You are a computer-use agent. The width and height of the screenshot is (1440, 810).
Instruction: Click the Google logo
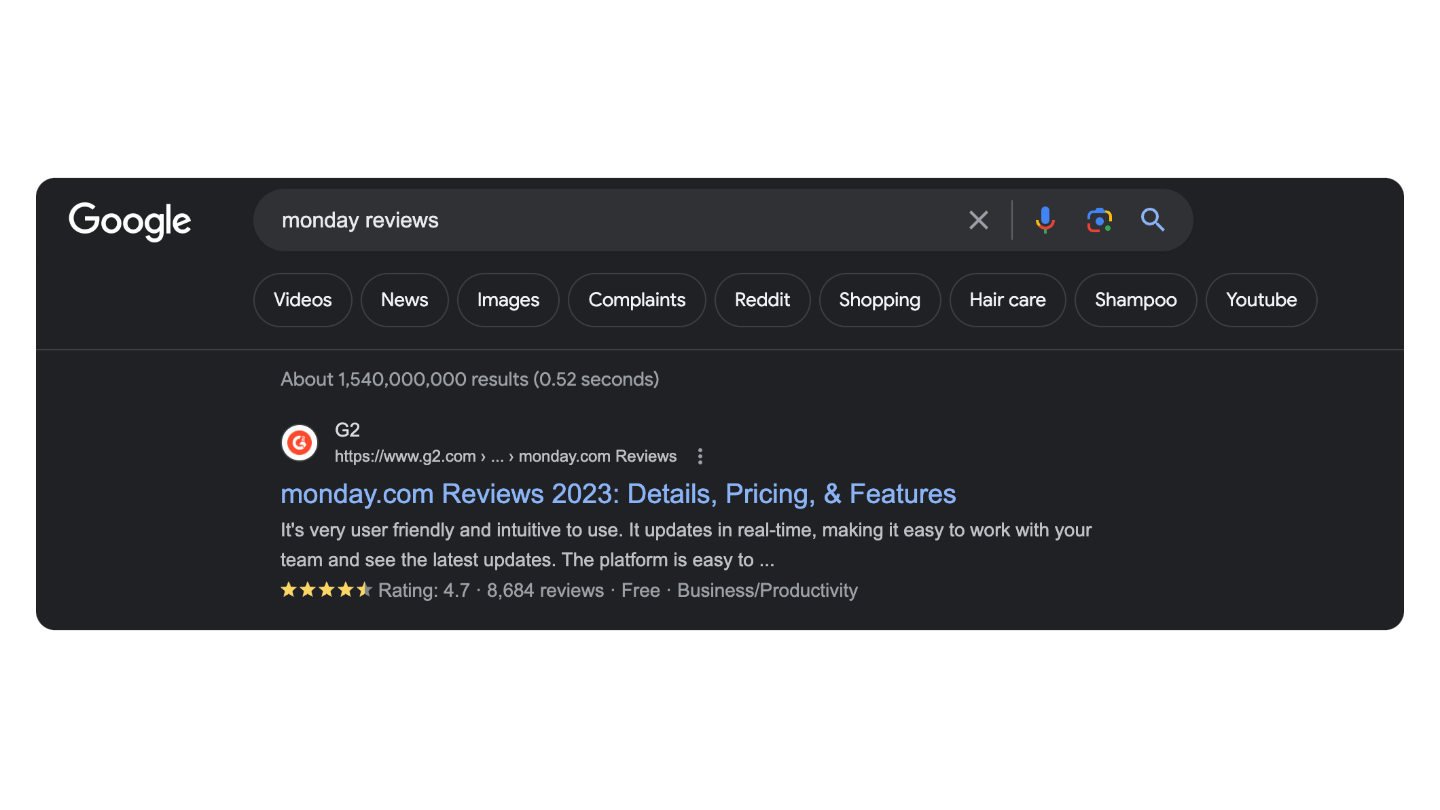pos(130,221)
